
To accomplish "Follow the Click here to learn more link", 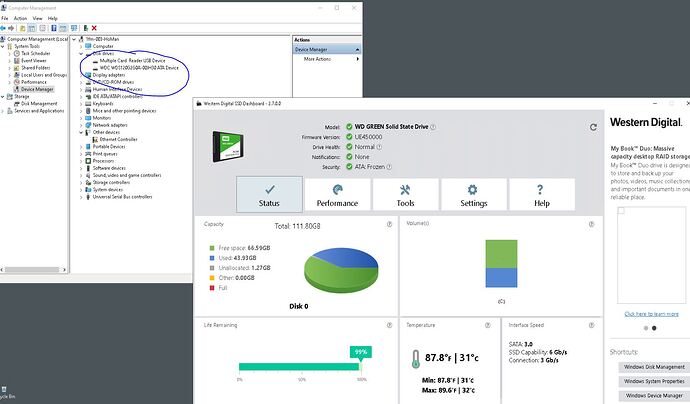I will (x=651, y=314).
